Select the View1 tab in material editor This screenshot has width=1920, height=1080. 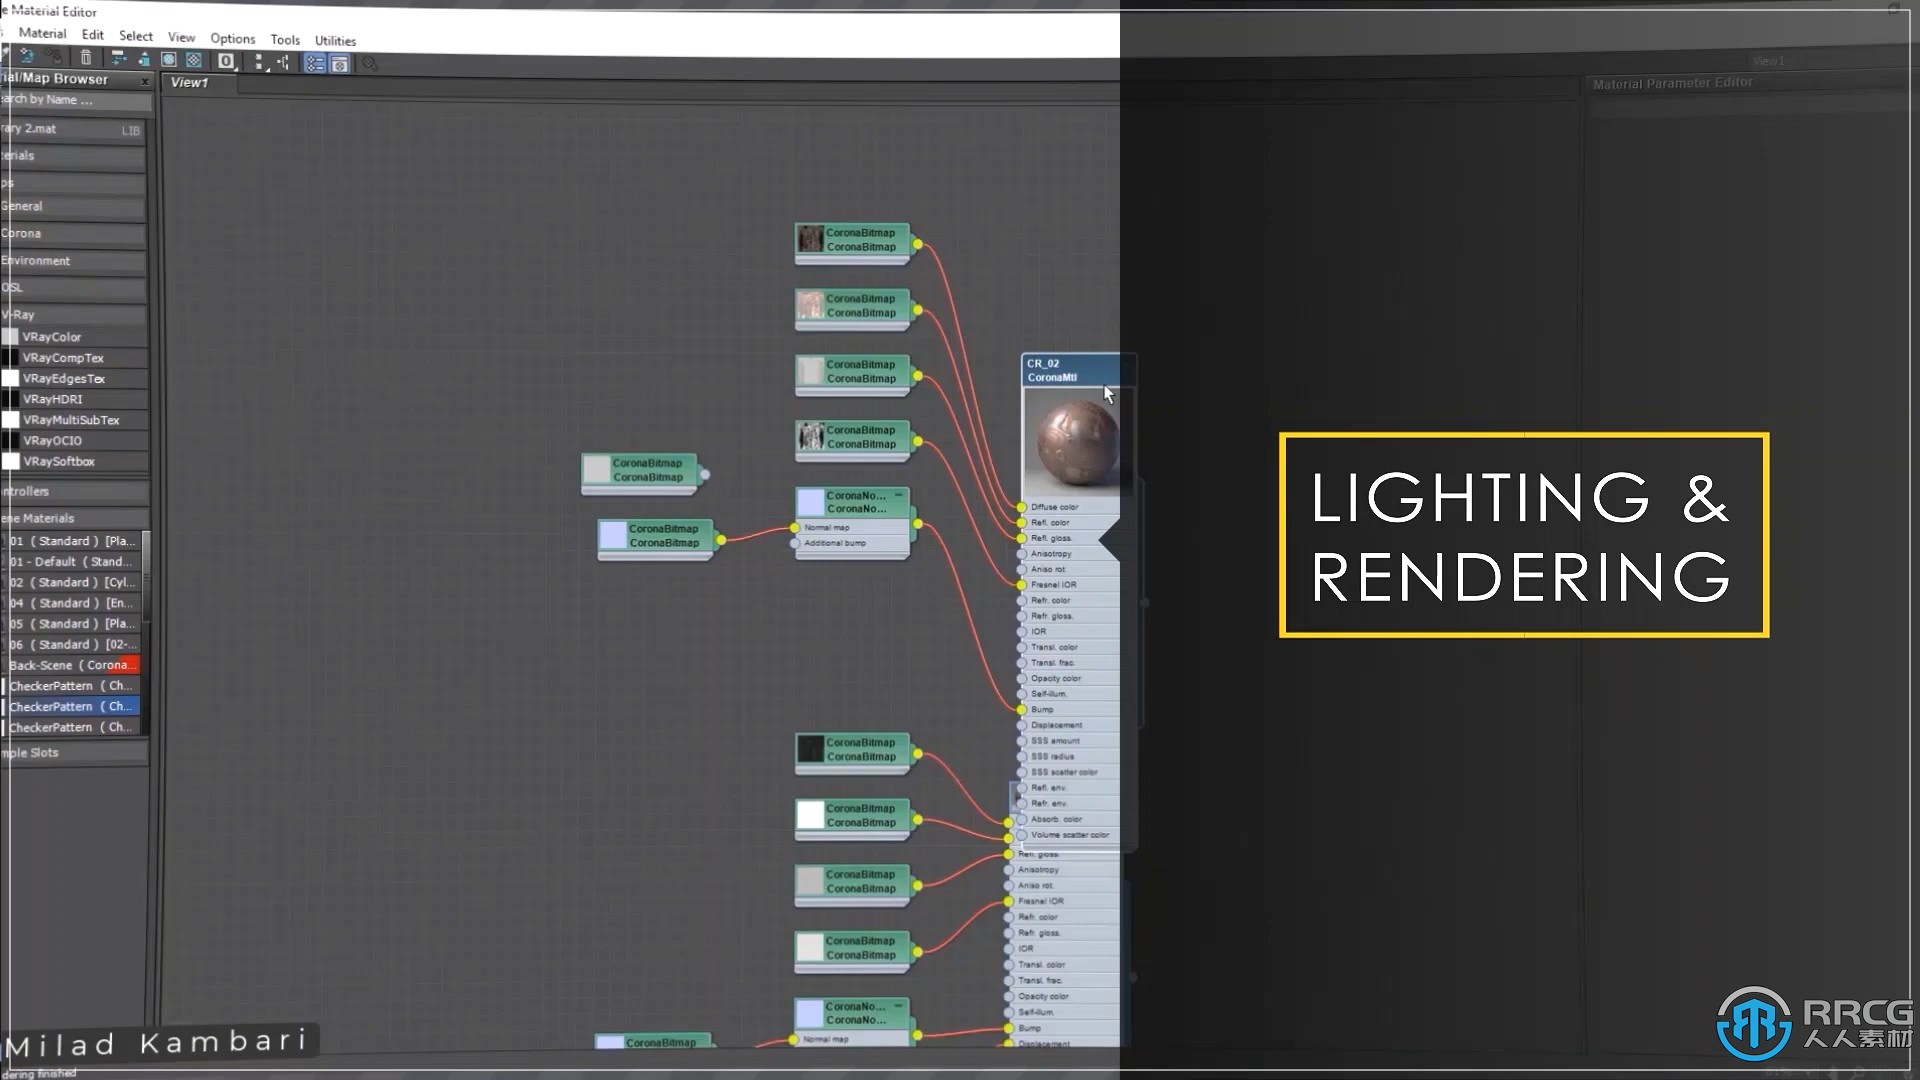pyautogui.click(x=189, y=82)
